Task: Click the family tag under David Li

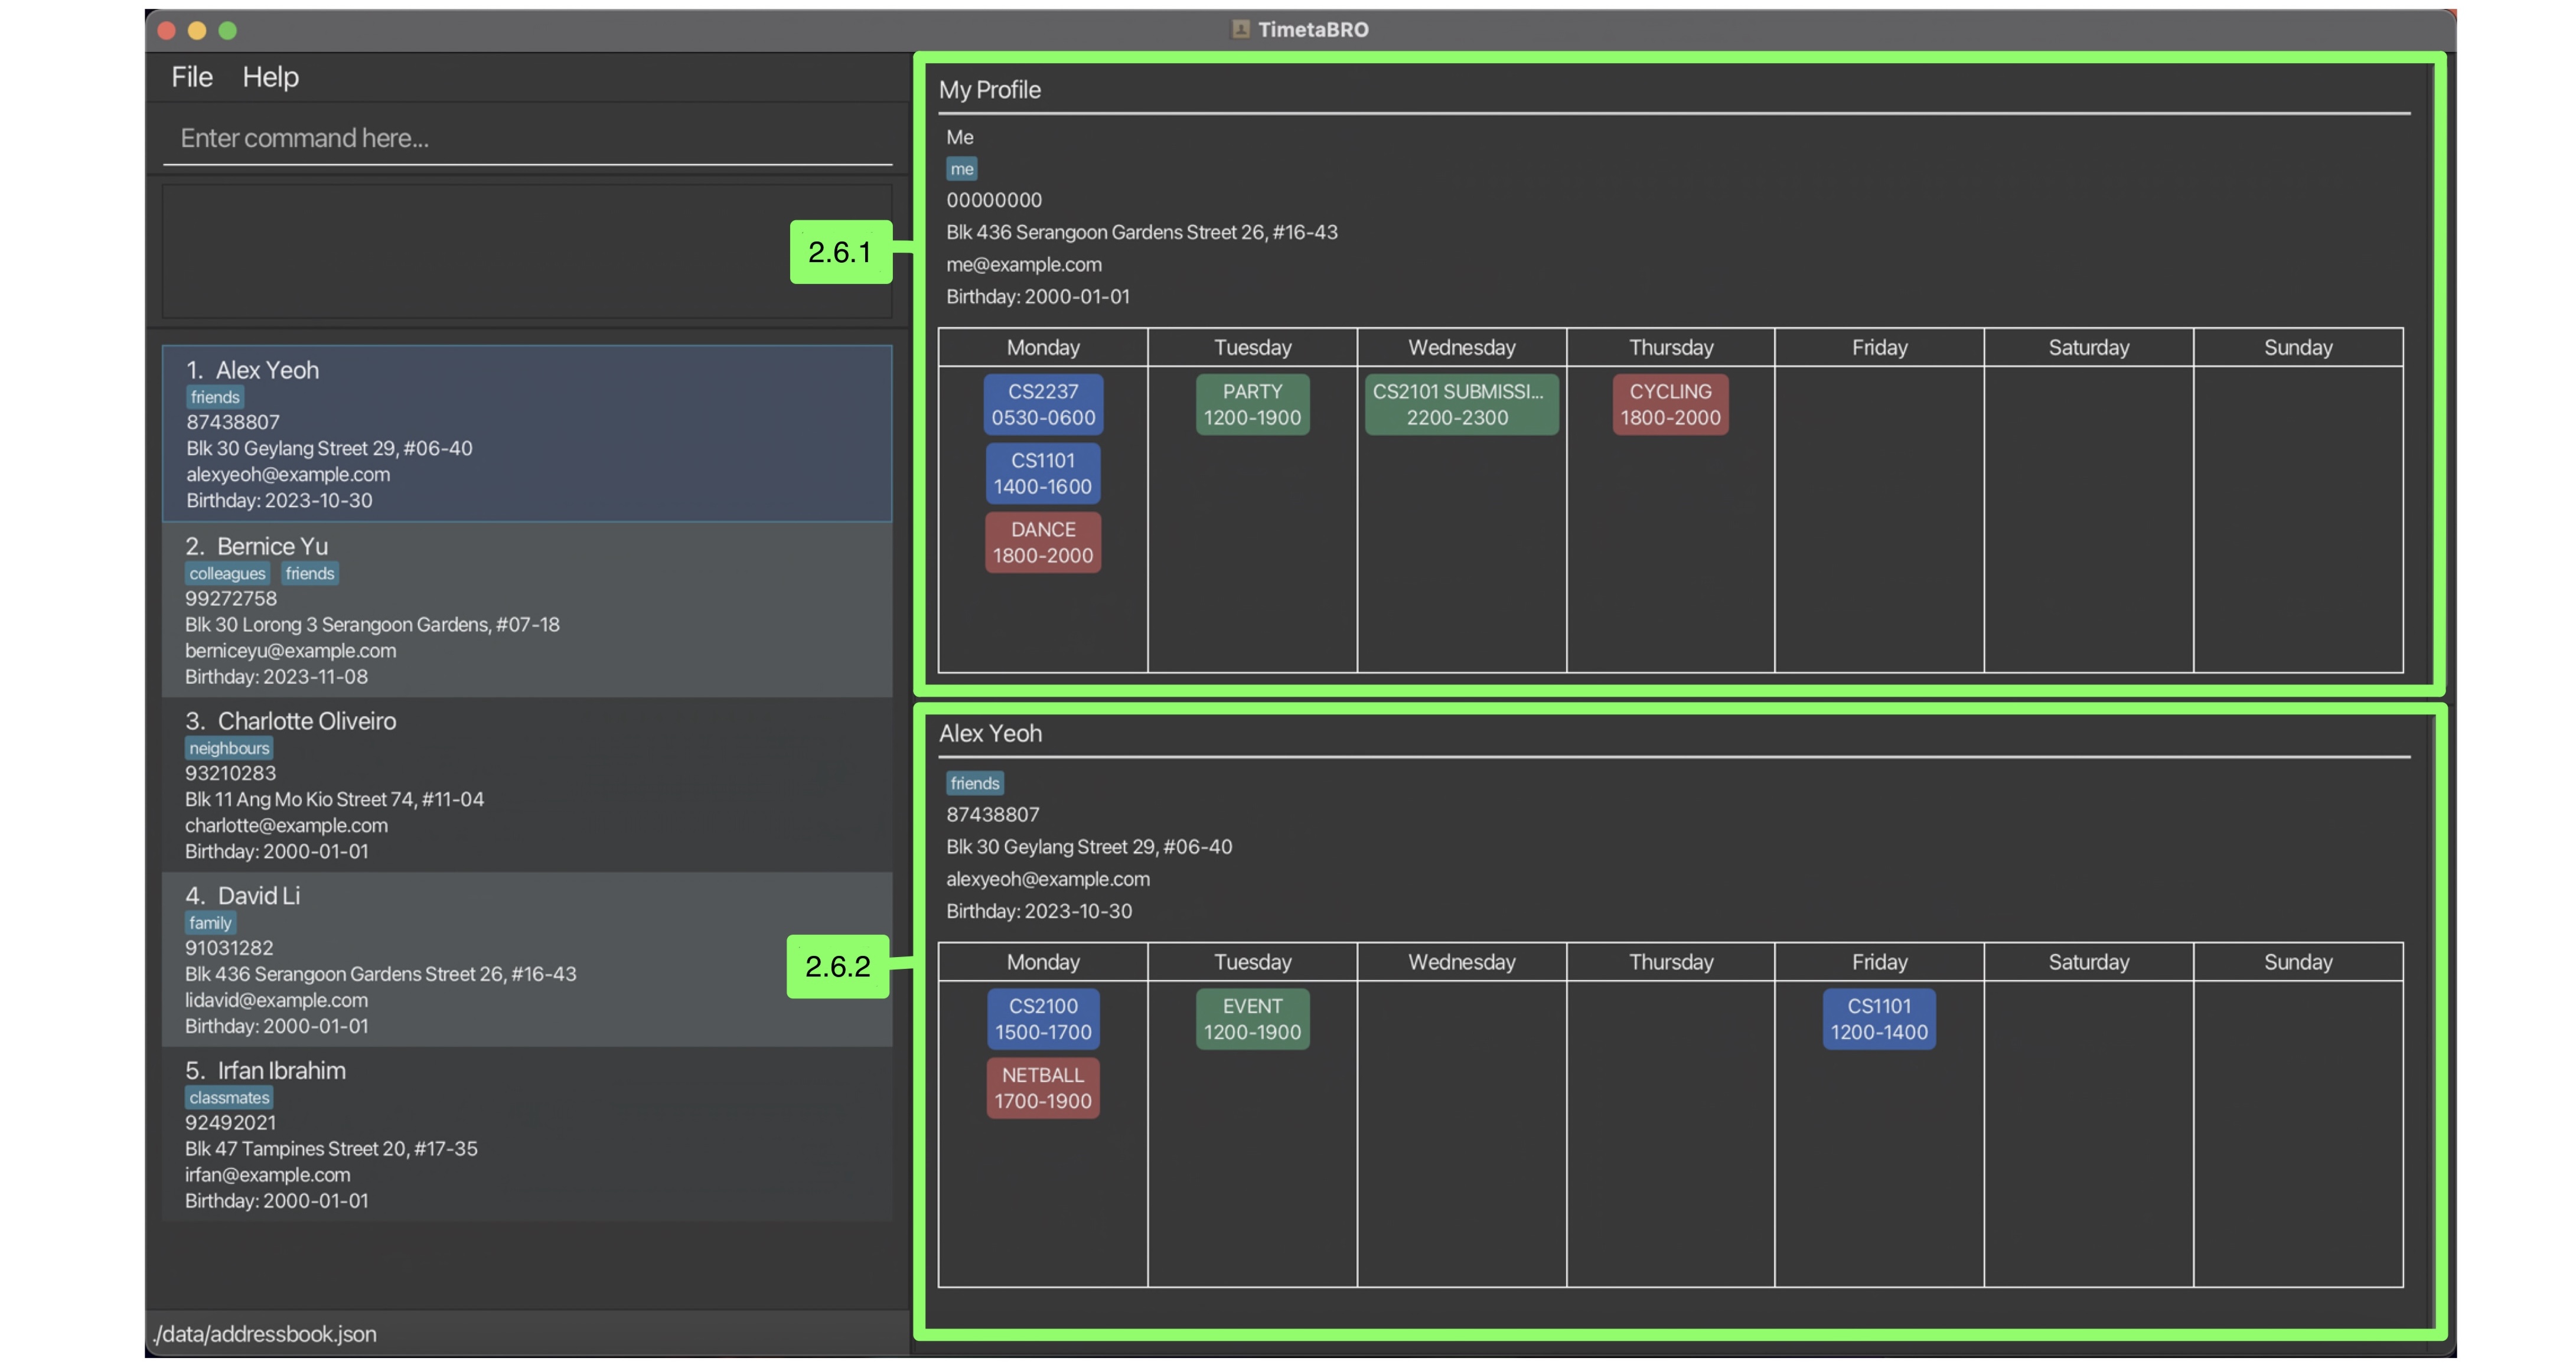Action: coord(210,923)
